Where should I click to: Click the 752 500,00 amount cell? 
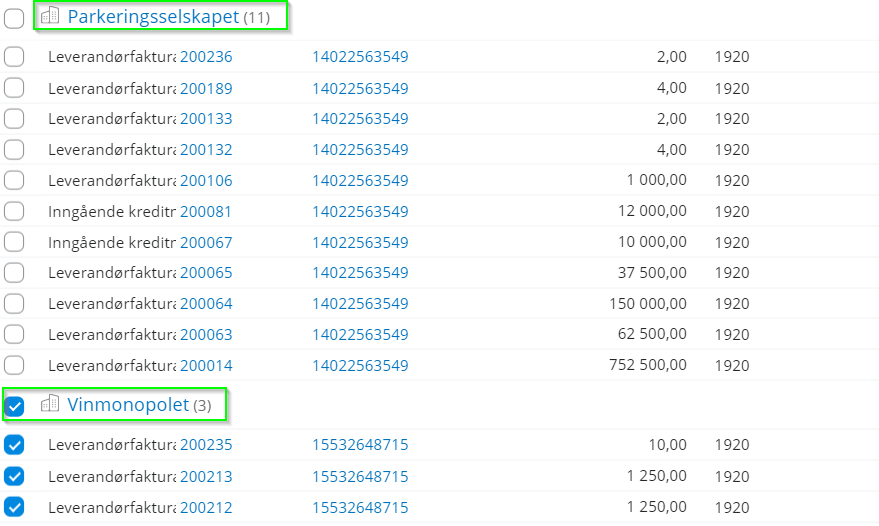point(648,365)
